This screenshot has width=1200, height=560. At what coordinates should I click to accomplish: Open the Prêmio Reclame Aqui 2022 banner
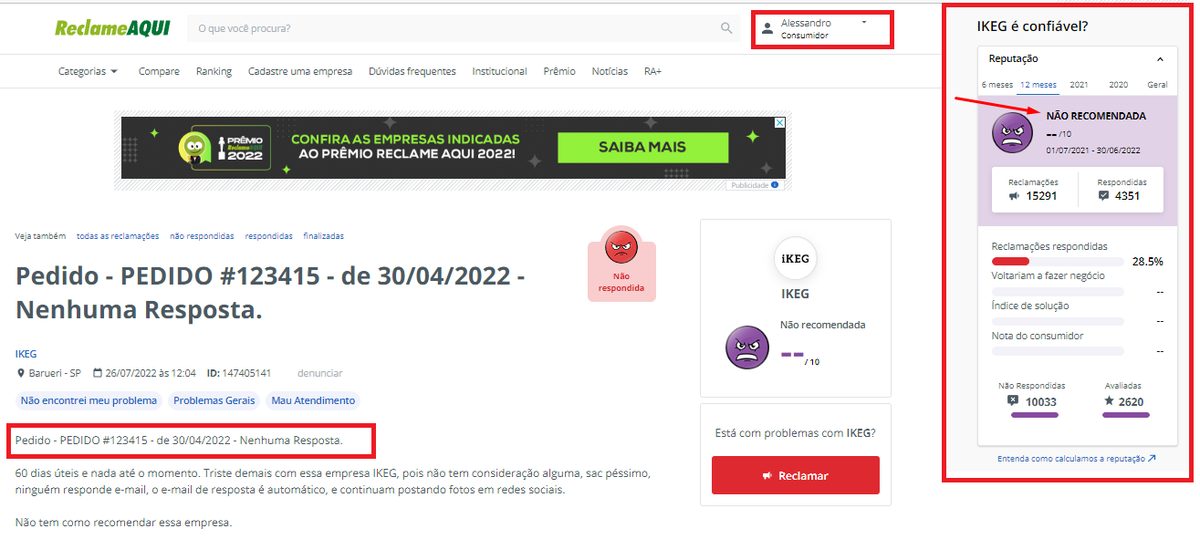pyautogui.click(x=454, y=147)
